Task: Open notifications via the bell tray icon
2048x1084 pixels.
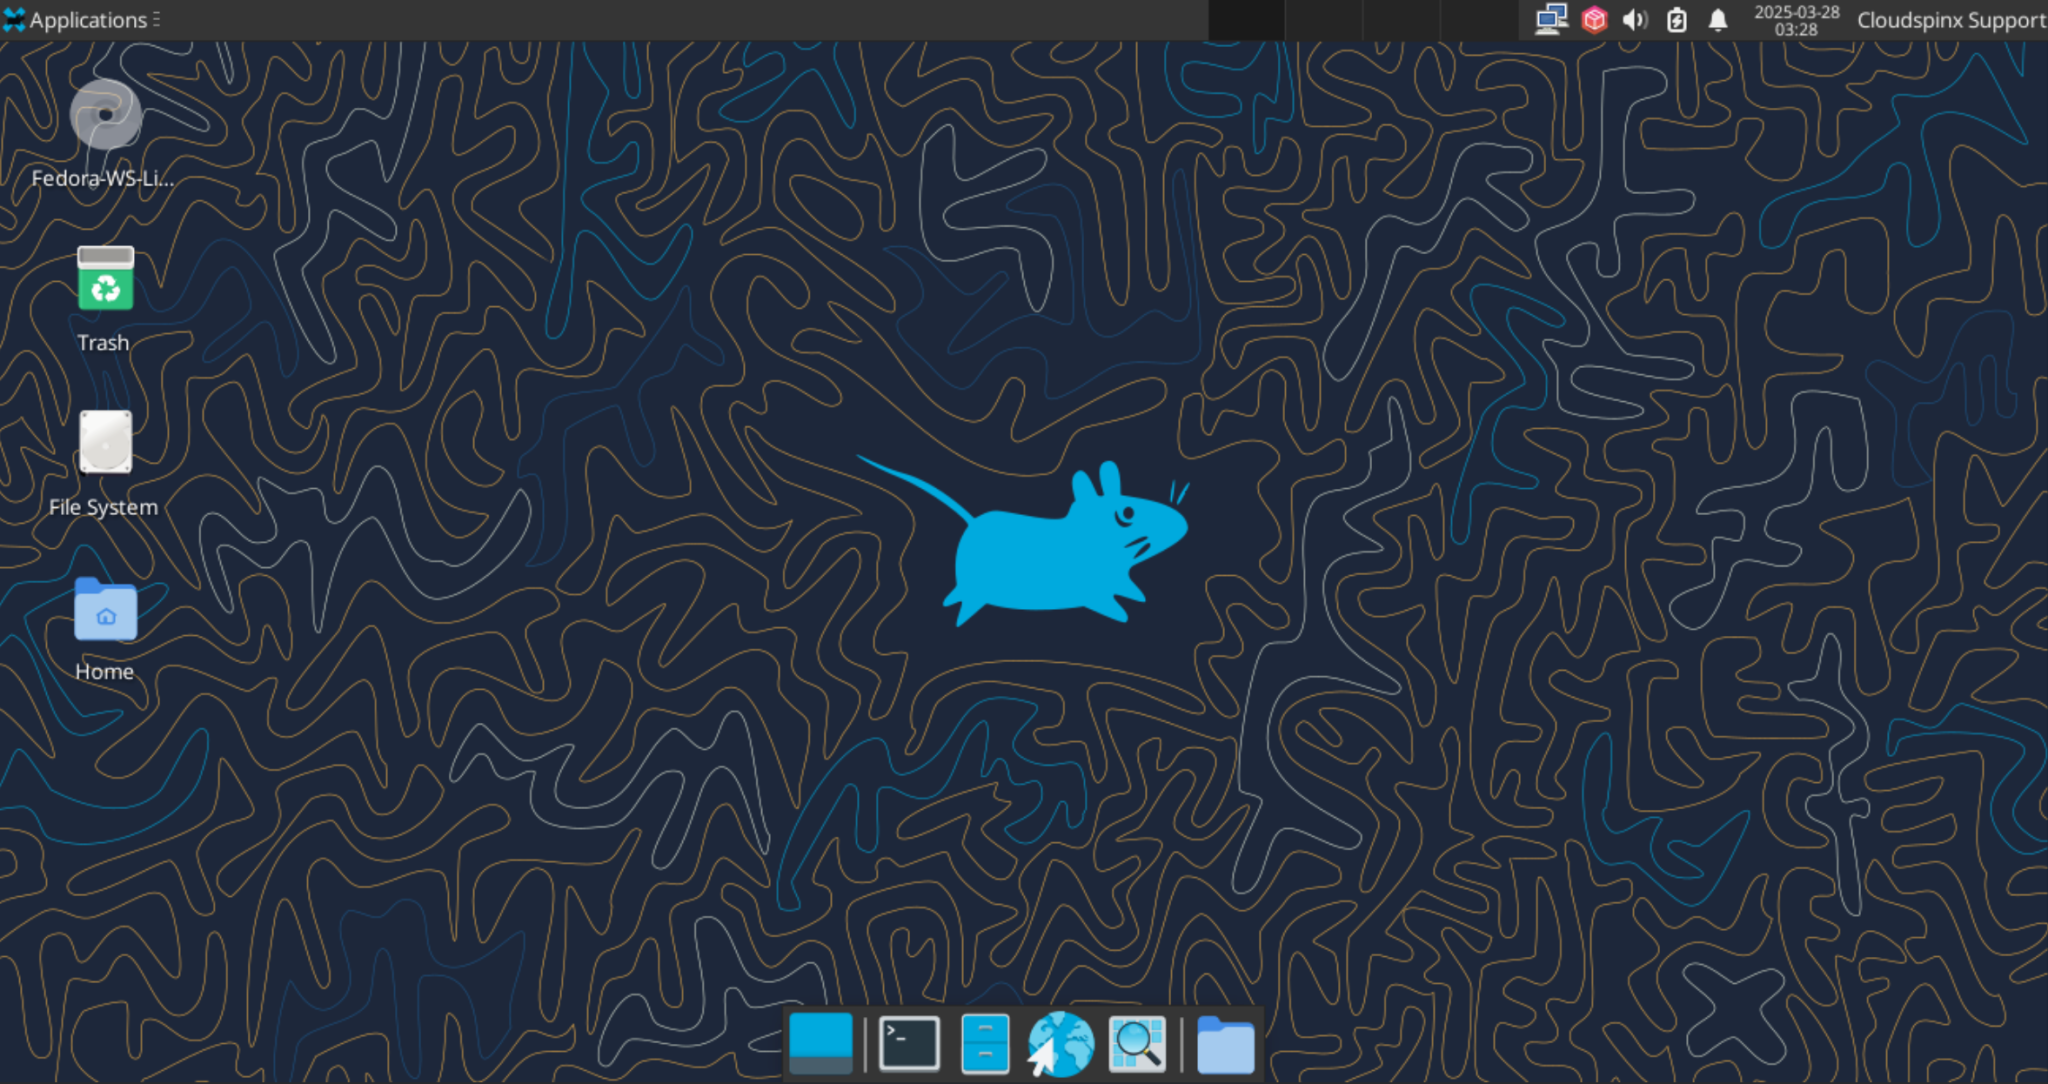Action: (1717, 19)
